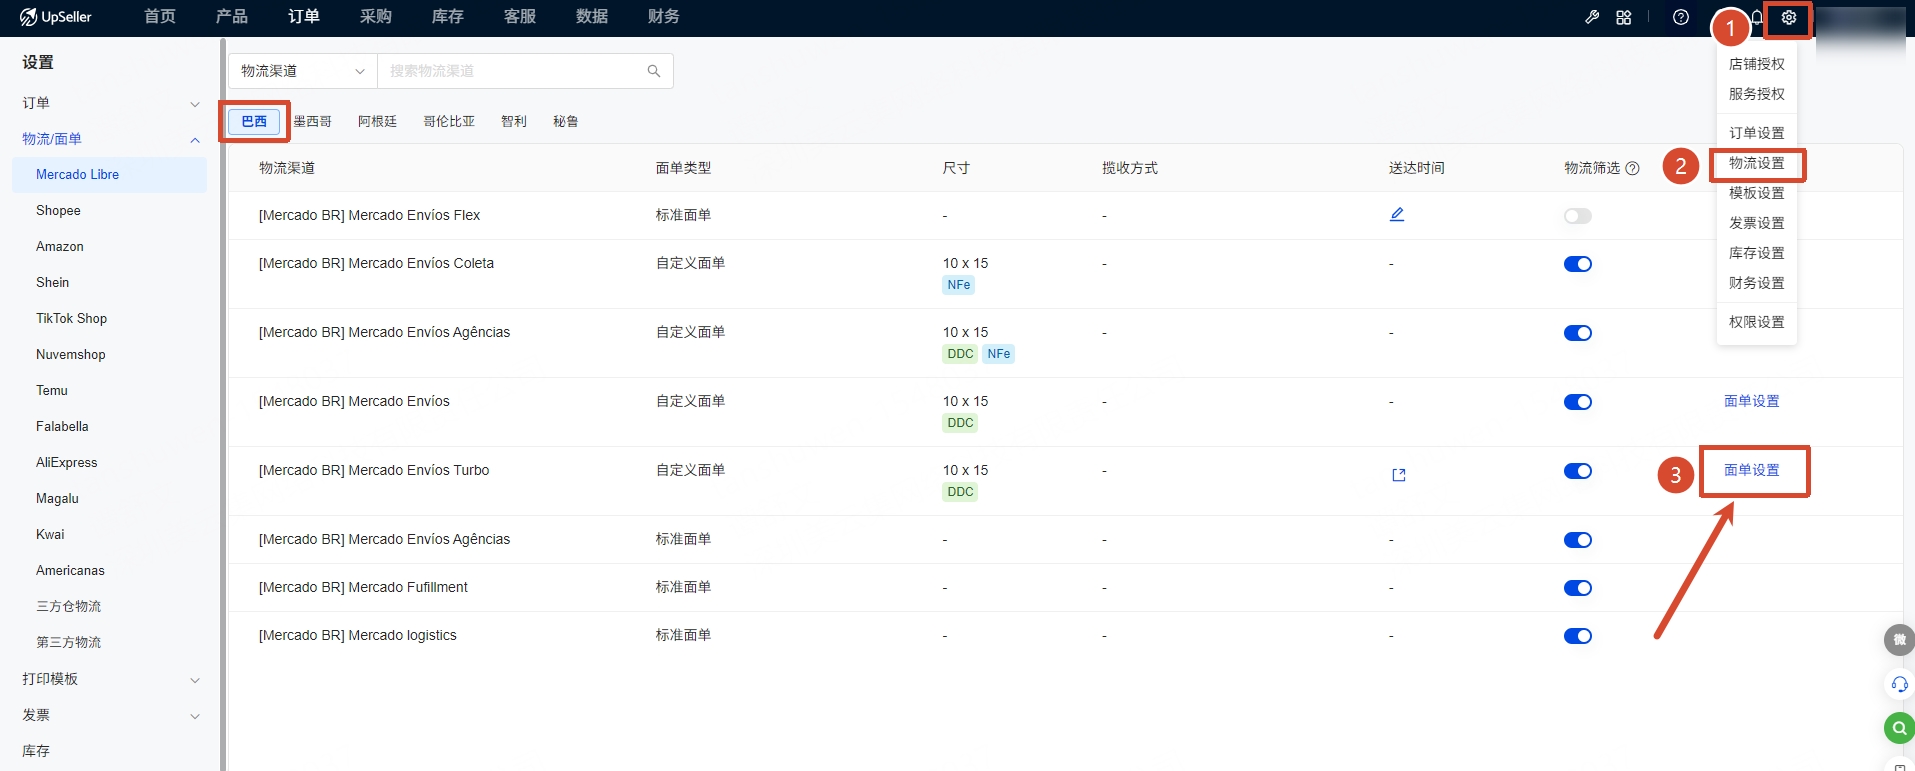
Task: Click the NFe tag in Mercado Envíos Coleta row
Action: coord(959,285)
